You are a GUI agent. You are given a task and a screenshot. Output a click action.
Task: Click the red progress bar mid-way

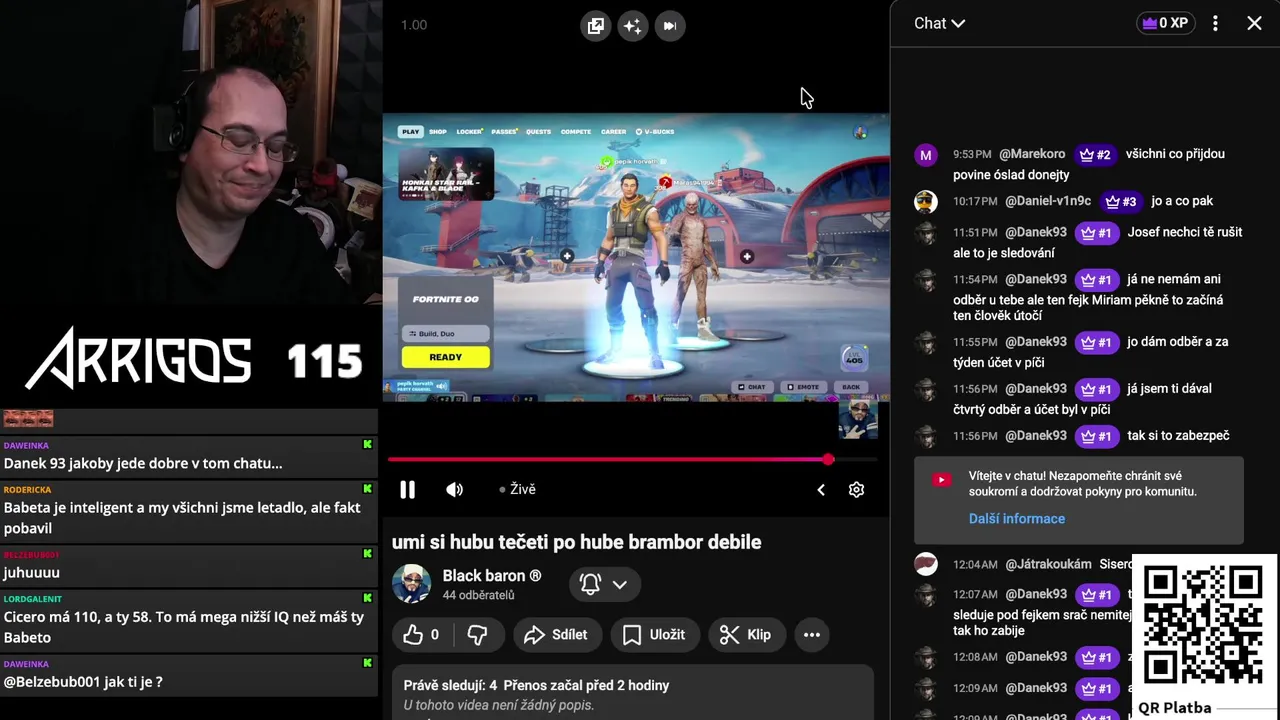click(x=608, y=459)
